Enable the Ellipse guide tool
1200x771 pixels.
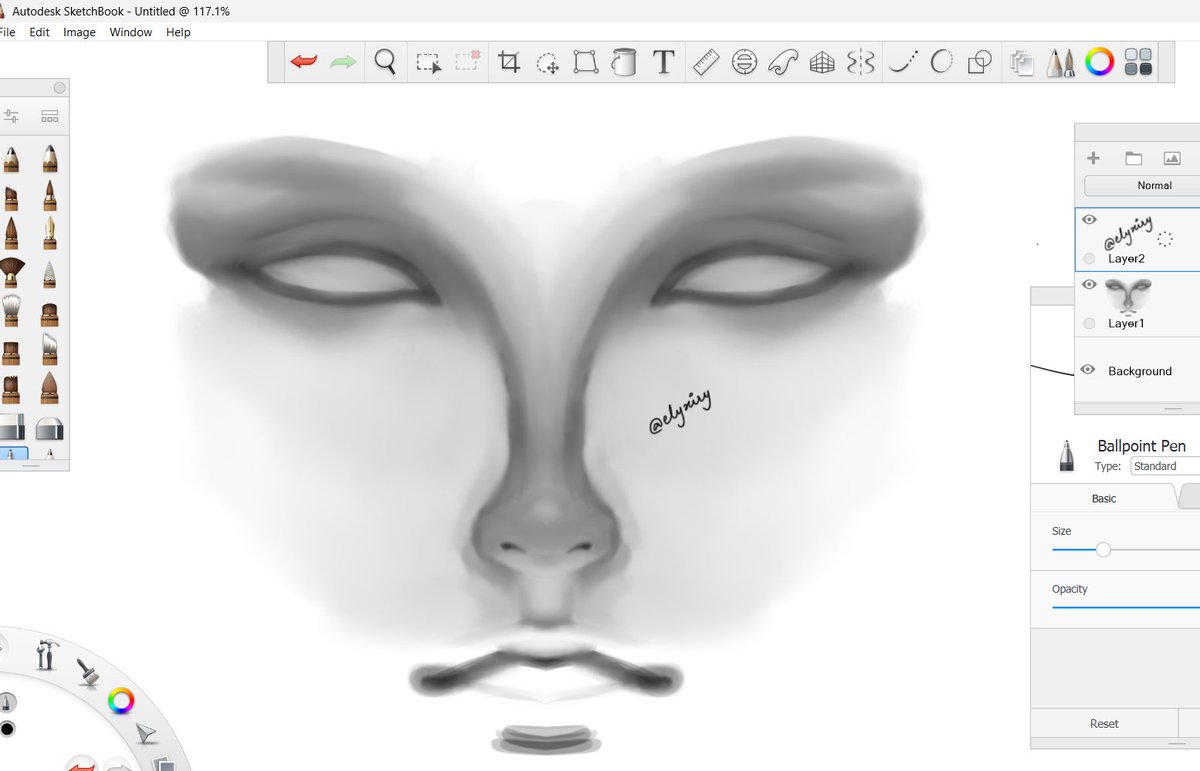[744, 62]
